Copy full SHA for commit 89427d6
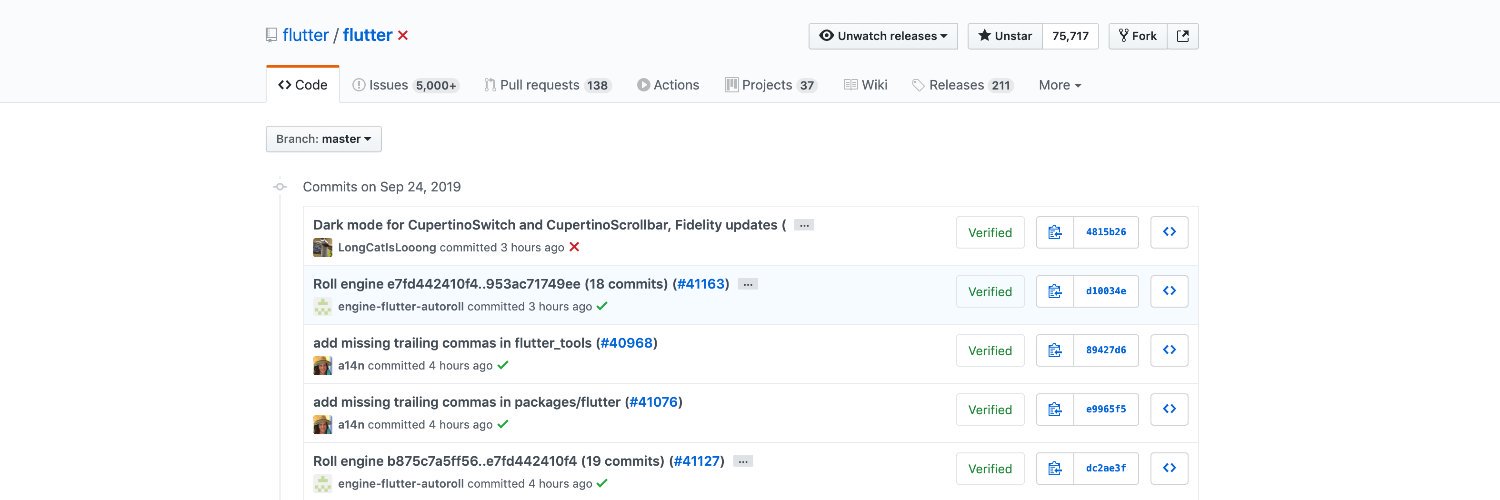1500x500 pixels. pos(1055,350)
